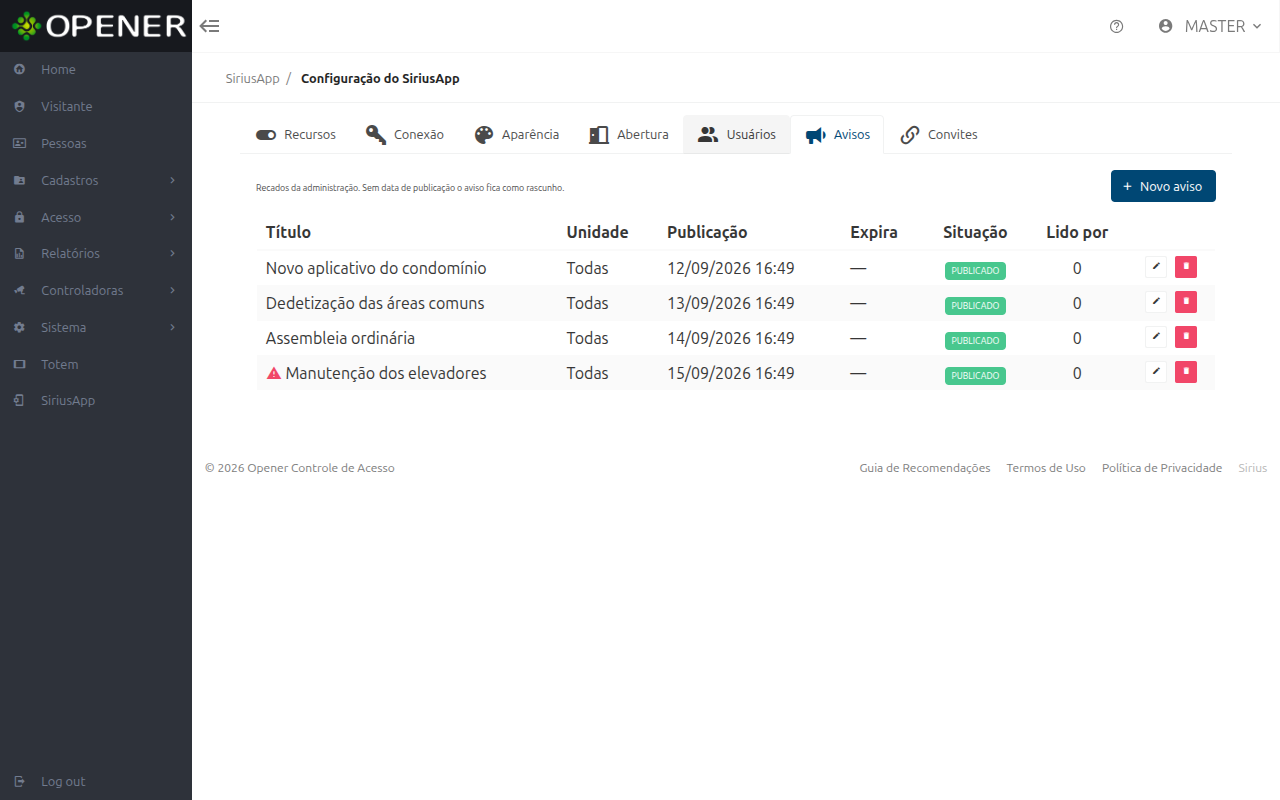Viewport: 1280px width, 800px height.
Task: Click the PUBLICADO badge for 'Assembleia ordinária'
Action: point(975,340)
